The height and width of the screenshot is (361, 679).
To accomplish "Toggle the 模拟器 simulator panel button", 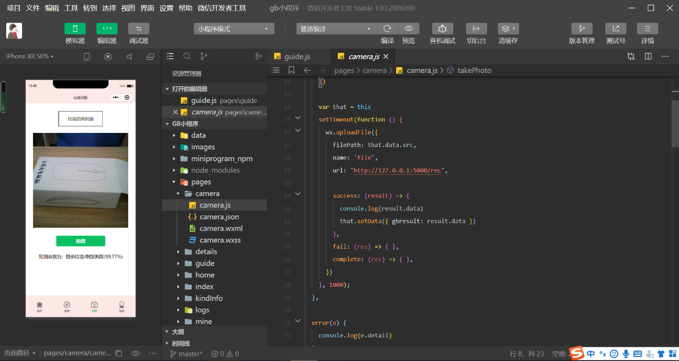I will pos(75,29).
